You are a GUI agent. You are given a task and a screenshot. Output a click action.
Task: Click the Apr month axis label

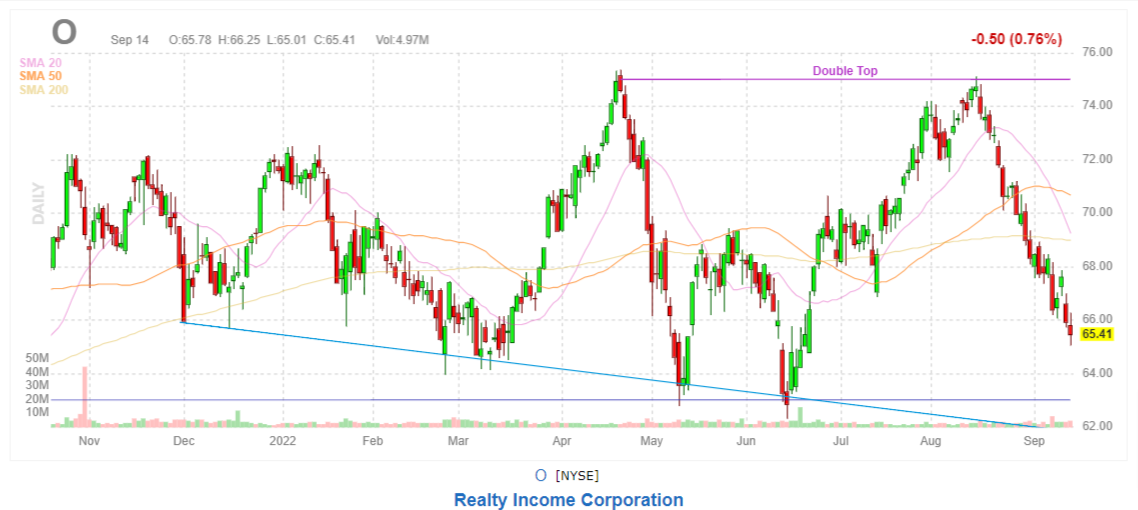coord(560,440)
